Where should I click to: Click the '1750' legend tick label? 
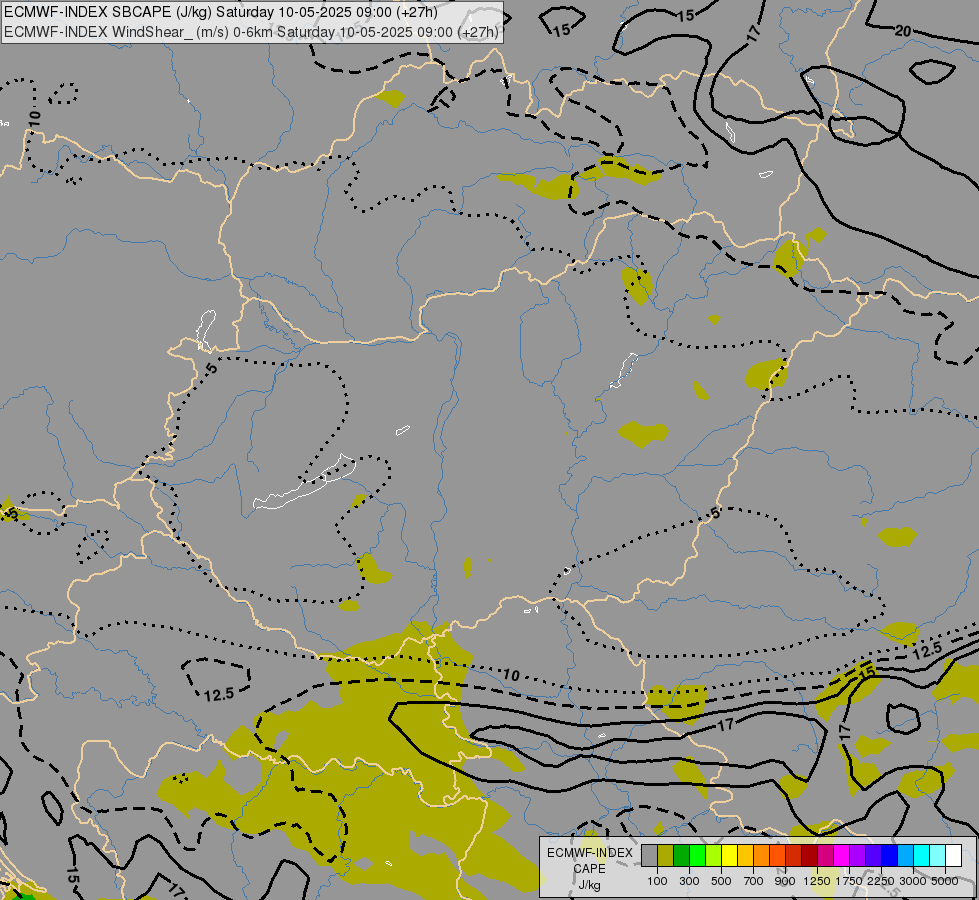click(x=849, y=881)
